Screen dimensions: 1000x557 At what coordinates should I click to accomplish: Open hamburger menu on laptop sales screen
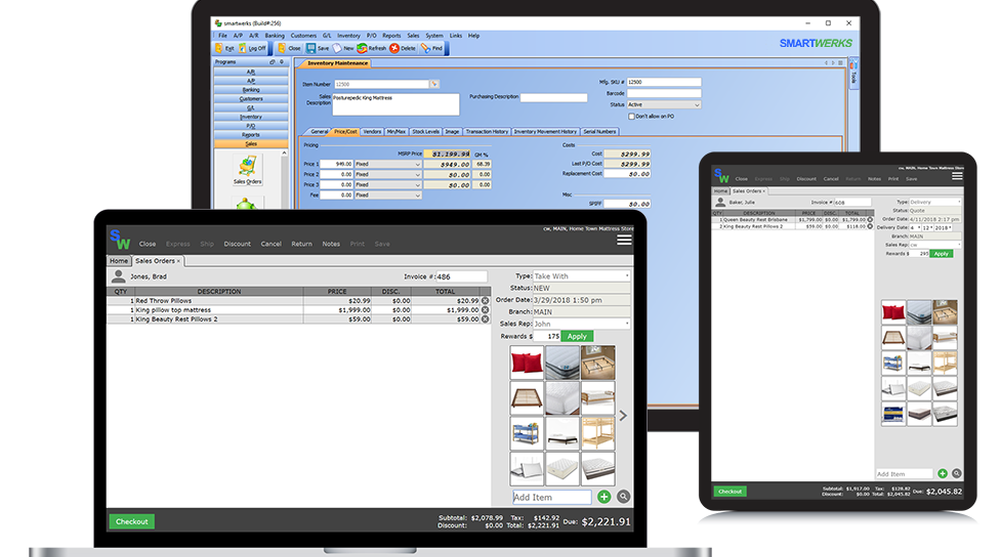coord(624,240)
